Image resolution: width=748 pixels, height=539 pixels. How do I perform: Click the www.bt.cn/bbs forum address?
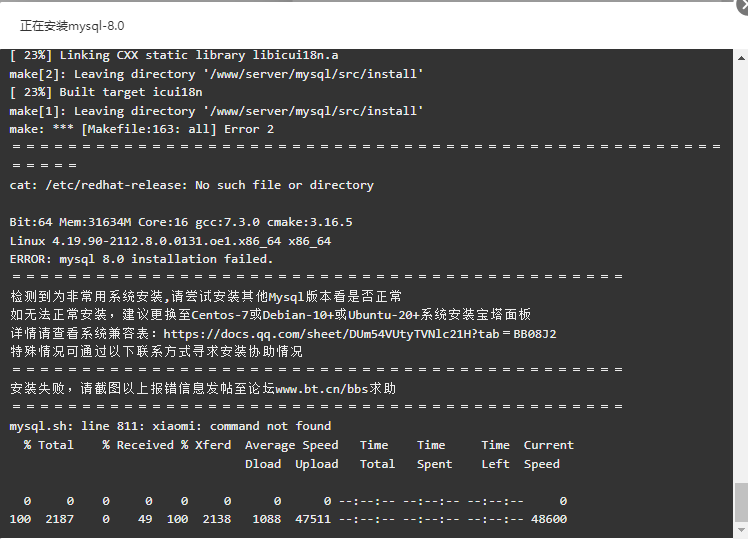pos(322,389)
